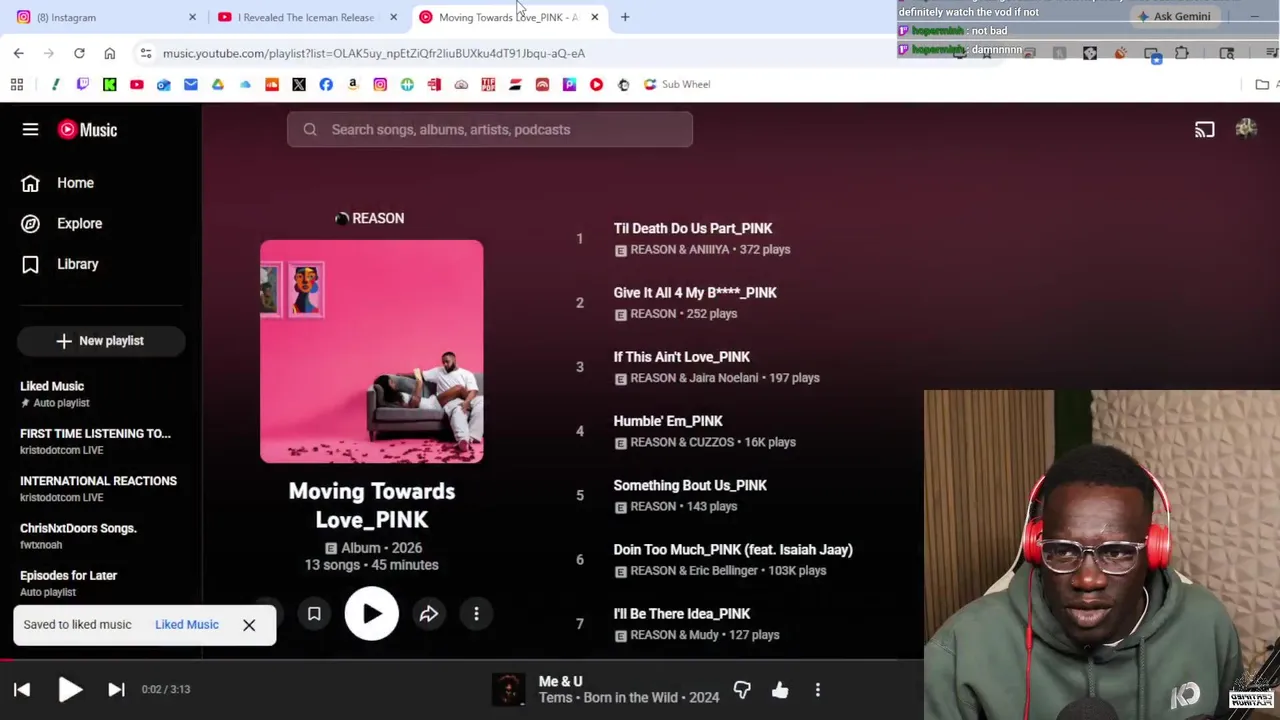Viewport: 1280px width, 720px height.
Task: Open album more options three-dot menu
Action: [476, 614]
